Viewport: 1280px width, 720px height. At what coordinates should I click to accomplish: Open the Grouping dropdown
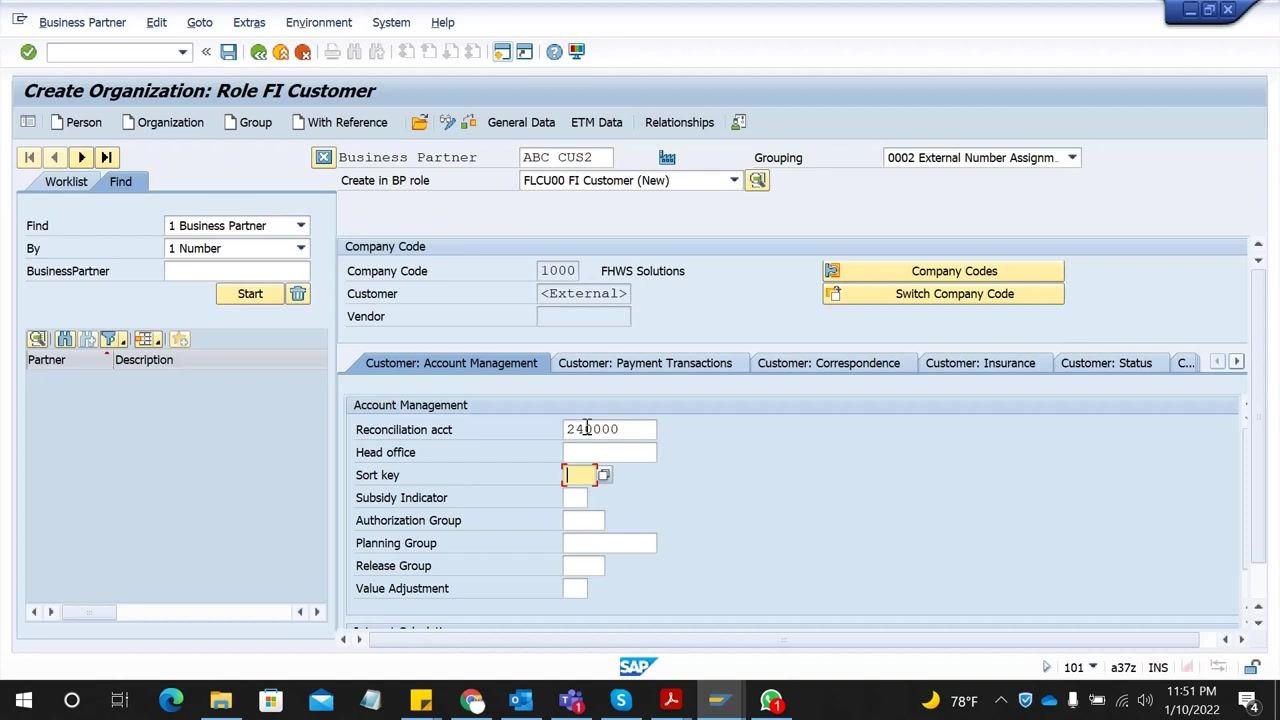1072,158
